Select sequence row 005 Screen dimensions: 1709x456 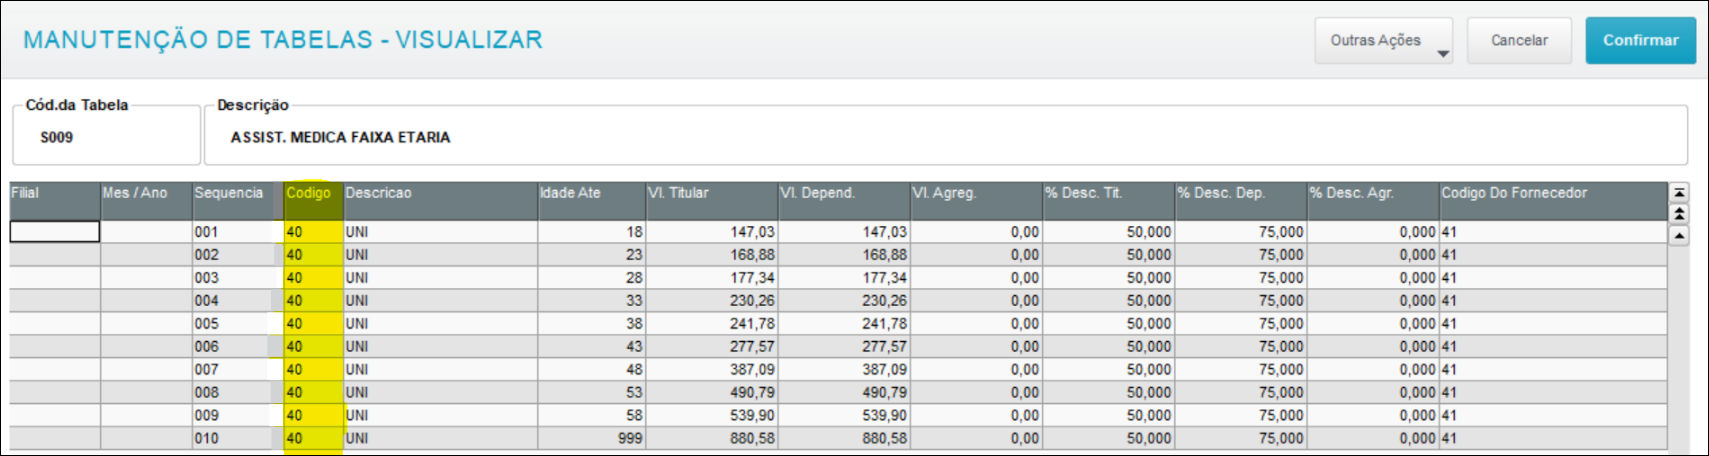[x=838, y=324]
